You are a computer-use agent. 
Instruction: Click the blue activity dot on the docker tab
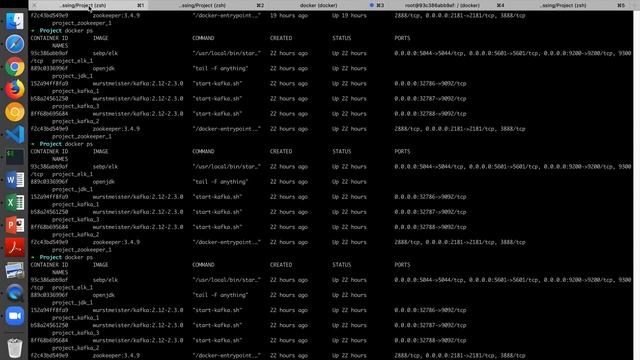[371, 5]
